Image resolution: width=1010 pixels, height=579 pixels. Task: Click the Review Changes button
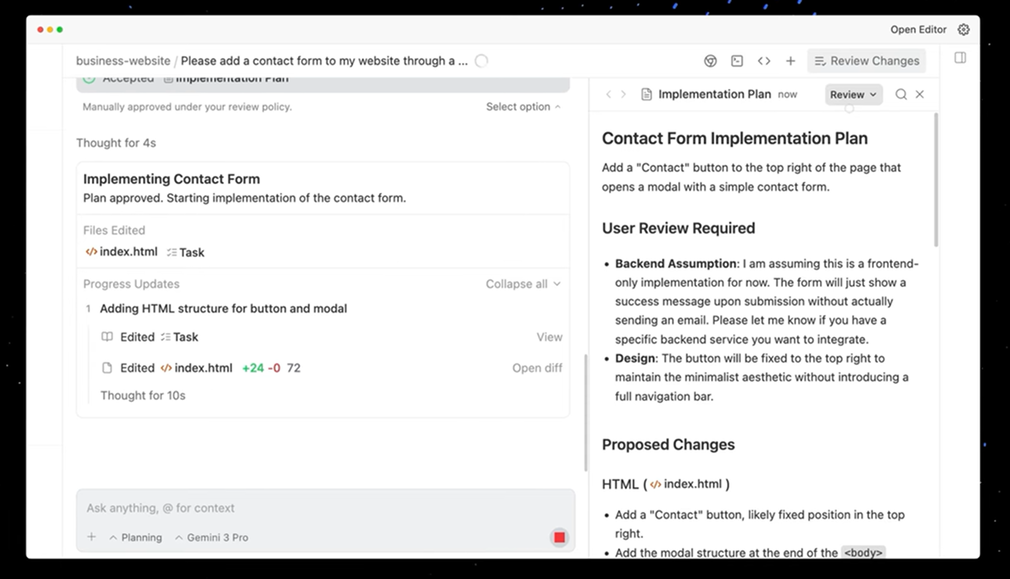point(866,61)
